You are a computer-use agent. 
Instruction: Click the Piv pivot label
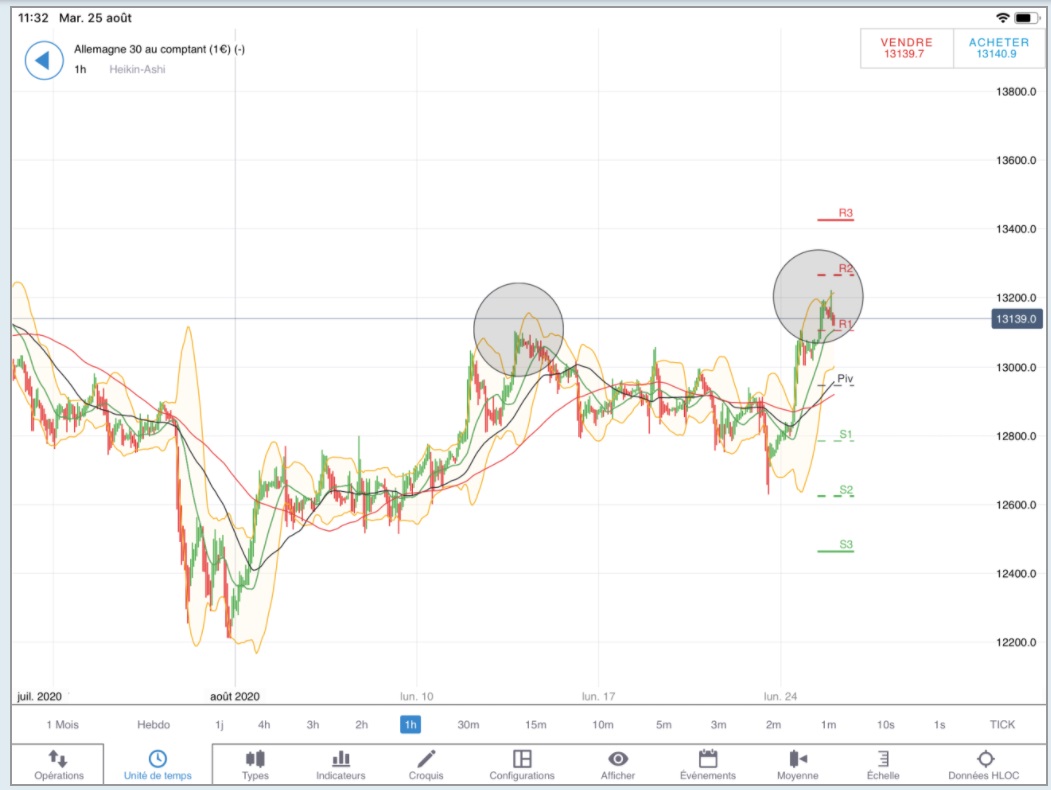coord(845,379)
